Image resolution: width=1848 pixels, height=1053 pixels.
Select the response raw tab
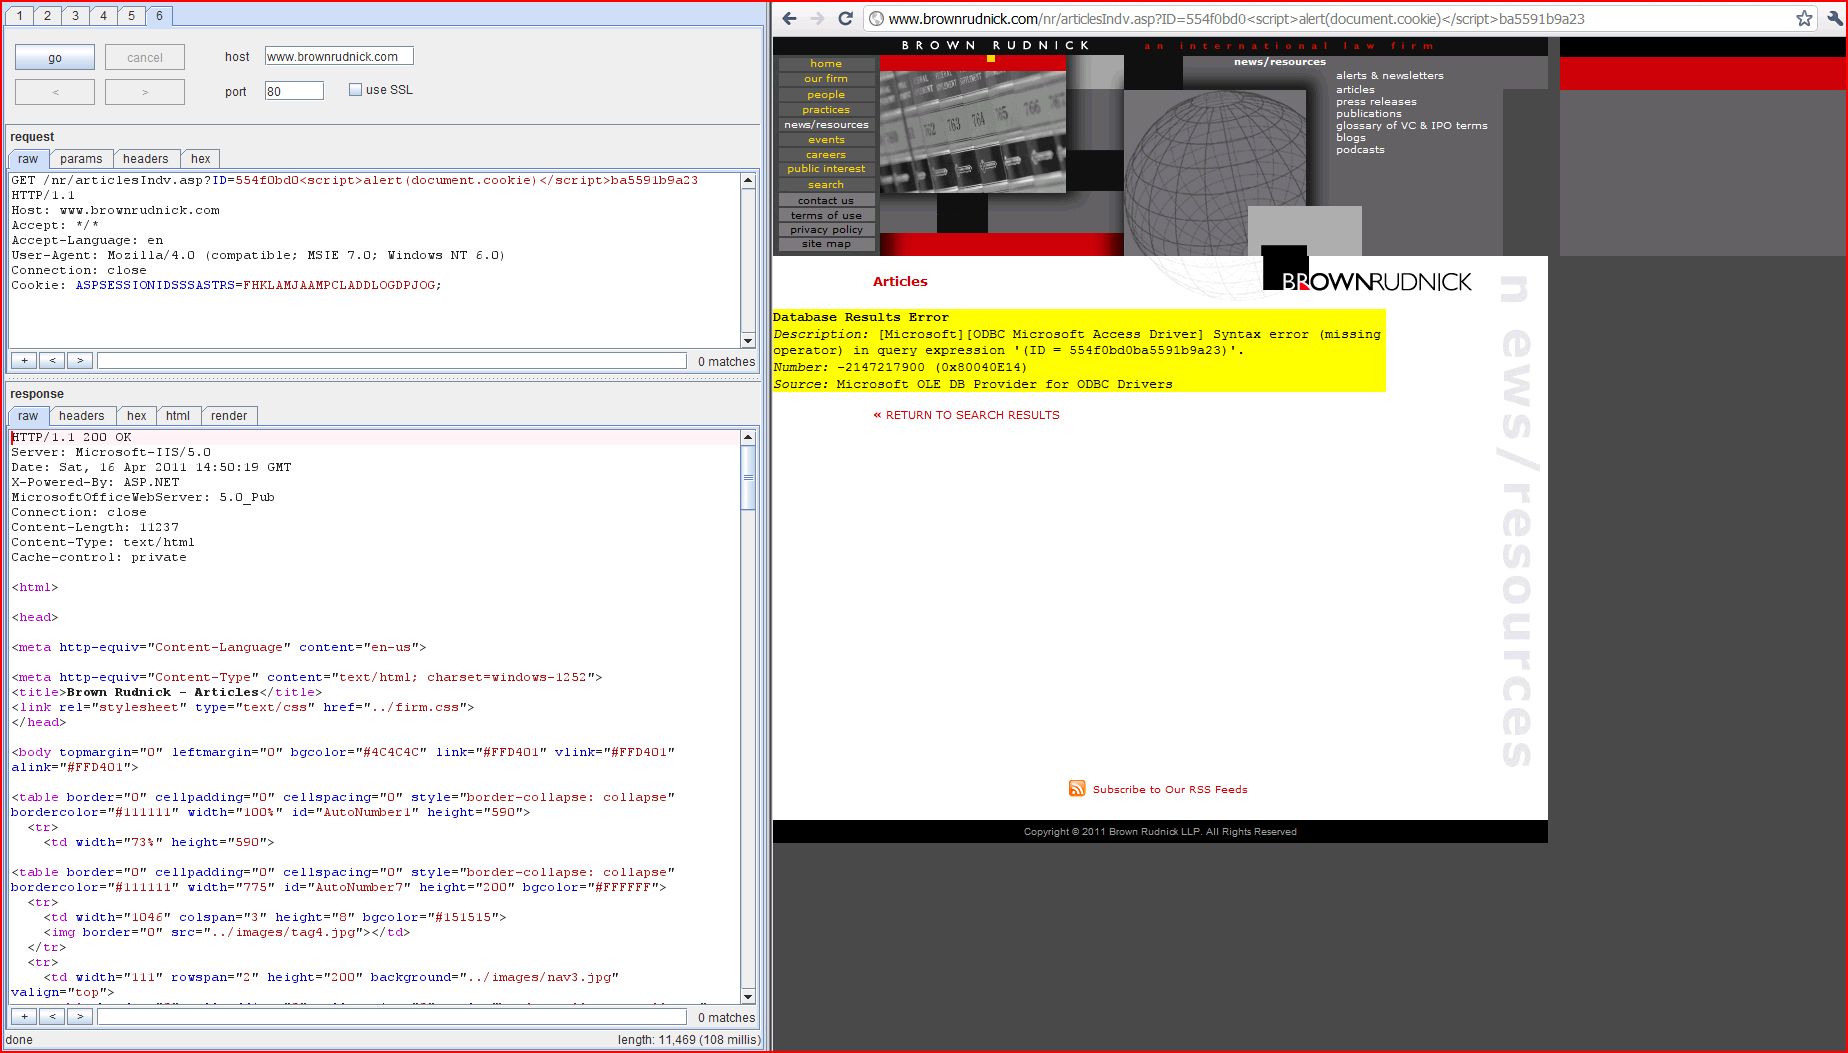click(28, 416)
